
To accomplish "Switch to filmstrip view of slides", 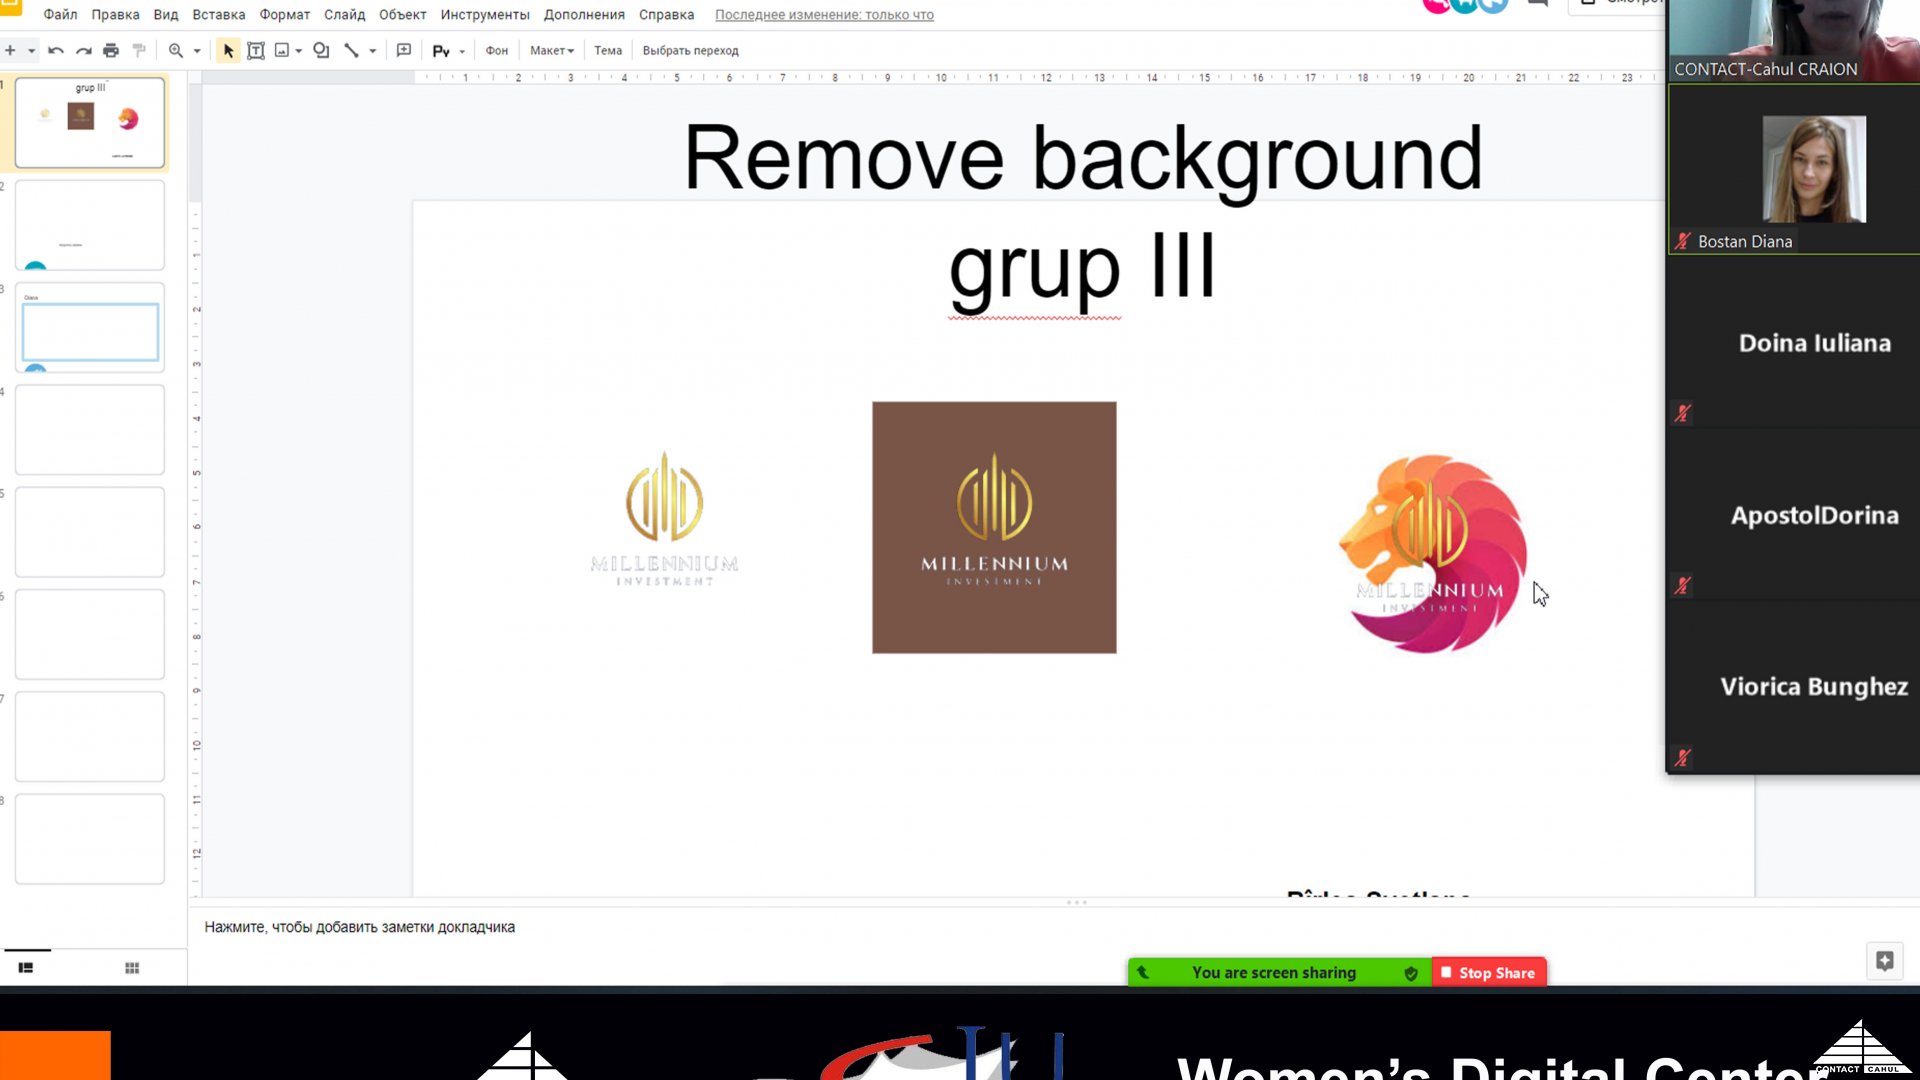I will (x=26, y=968).
